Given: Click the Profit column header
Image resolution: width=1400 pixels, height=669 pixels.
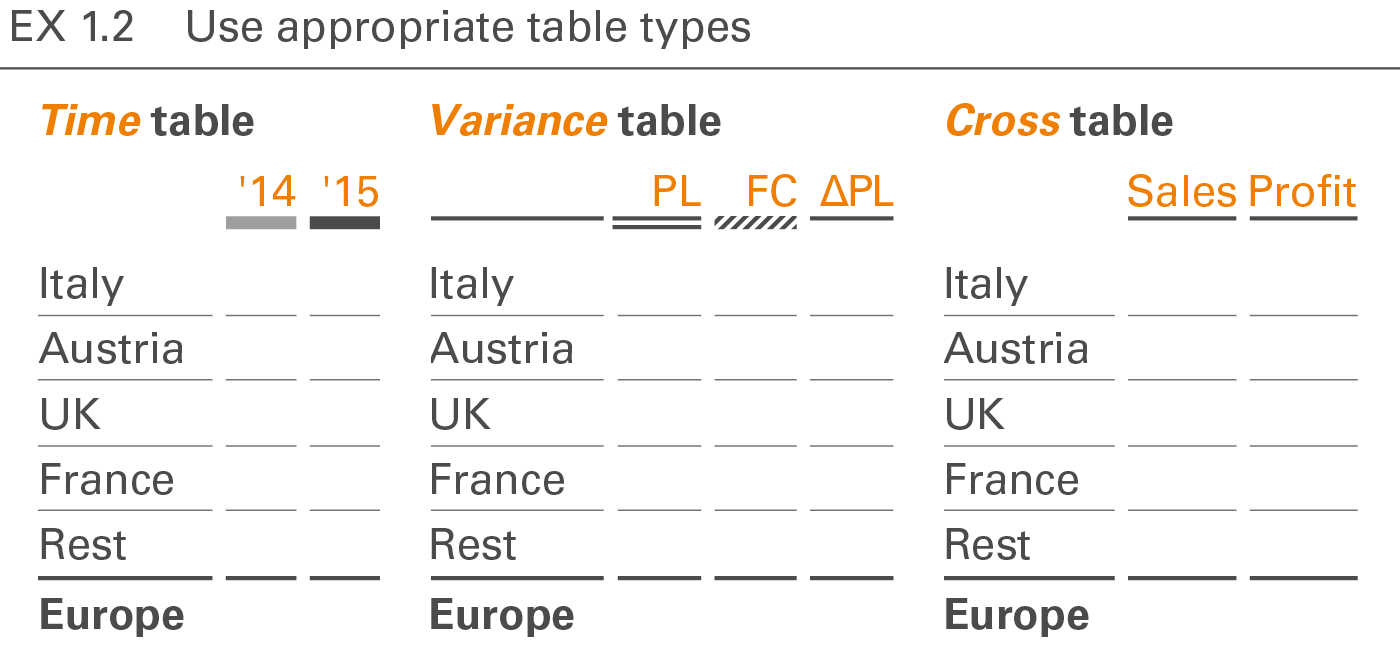Looking at the screenshot, I should tap(1303, 191).
